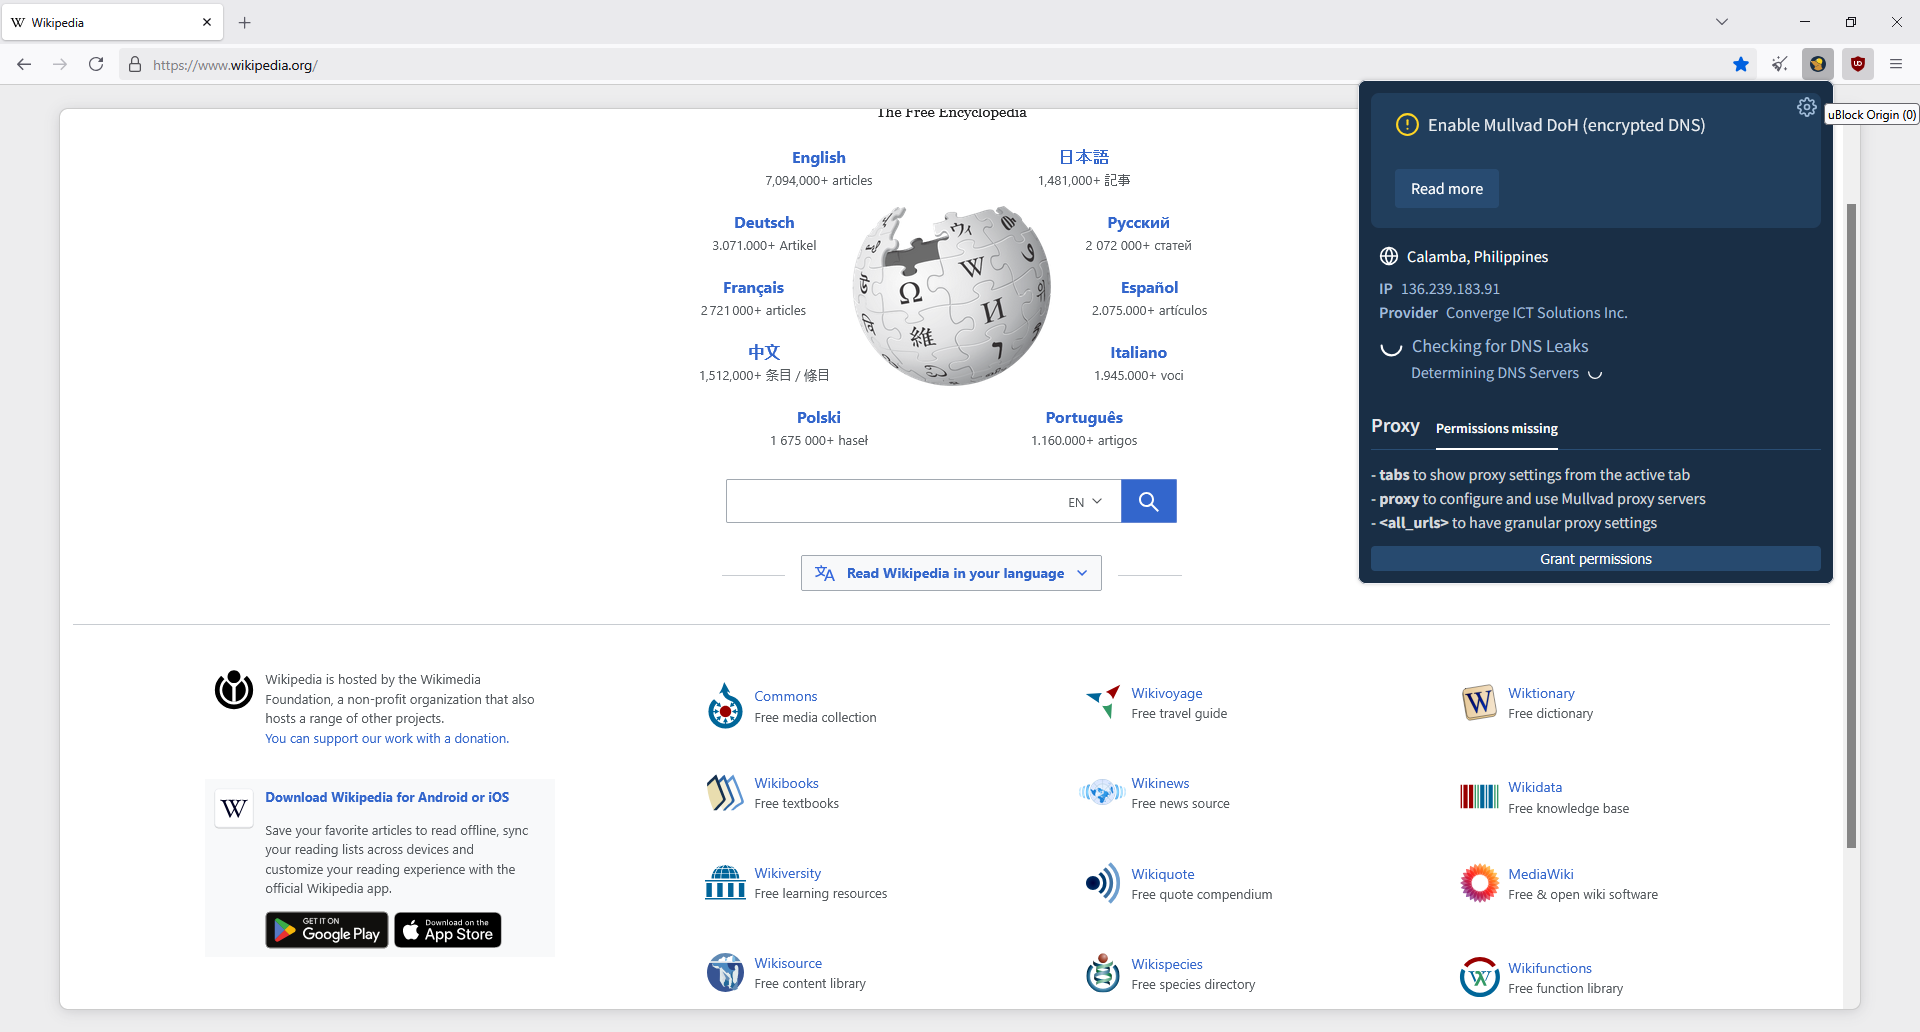Click the Wikisource project icon
Viewport: 1920px width, 1032px height.
click(725, 972)
